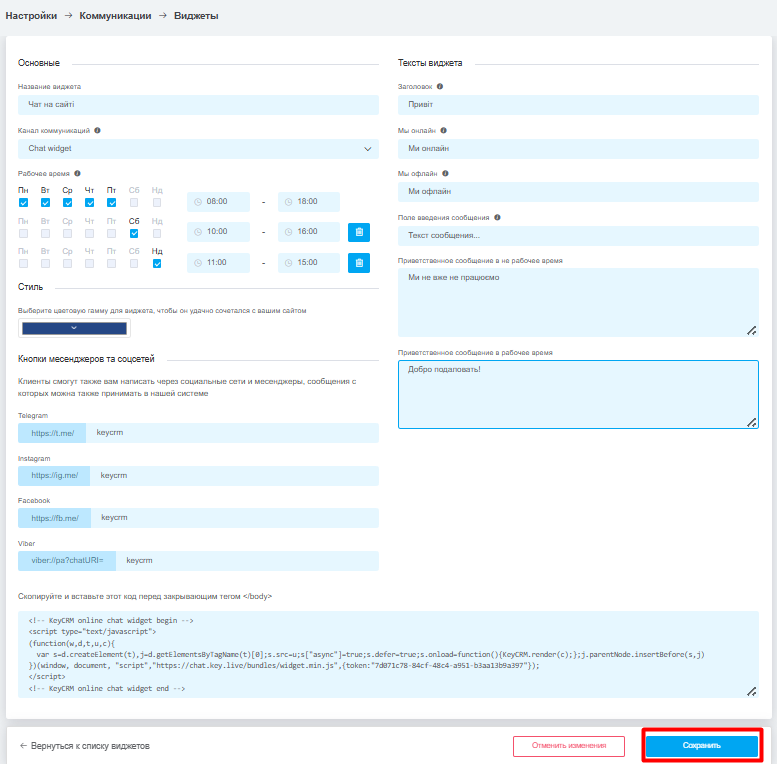Focus the Instagram username field
This screenshot has height=764, width=777.
click(234, 476)
